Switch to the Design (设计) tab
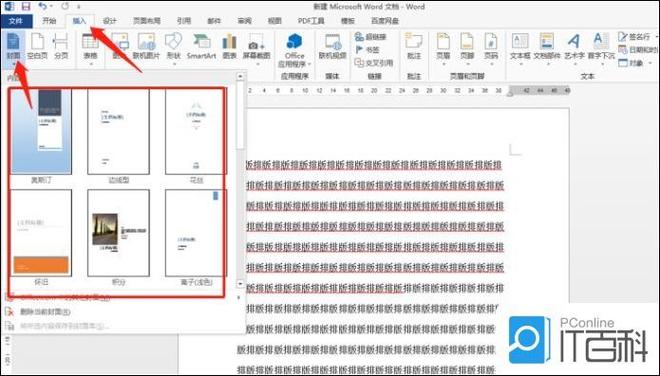Screen dimensions: 660x376 (110, 21)
